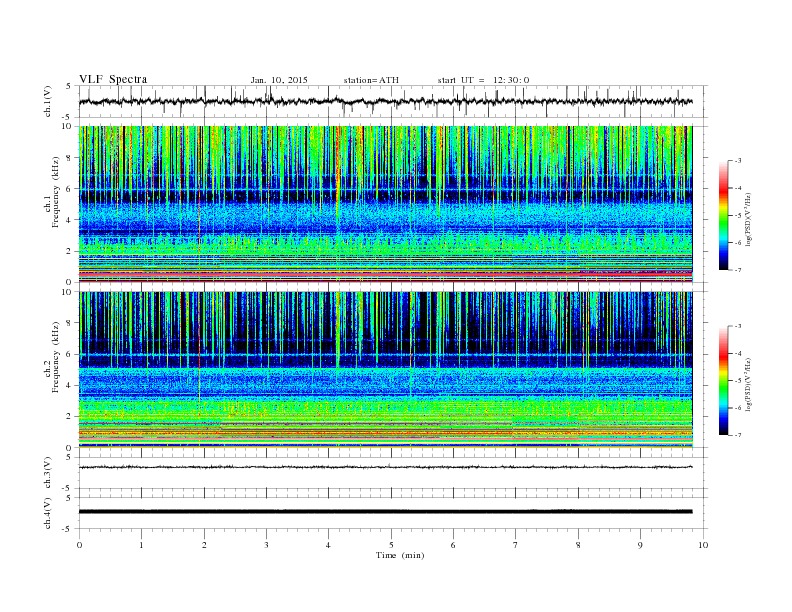Screen dimensions: 792x612
Task: Click the ch.1 waveform trace plot
Action: coord(385,101)
